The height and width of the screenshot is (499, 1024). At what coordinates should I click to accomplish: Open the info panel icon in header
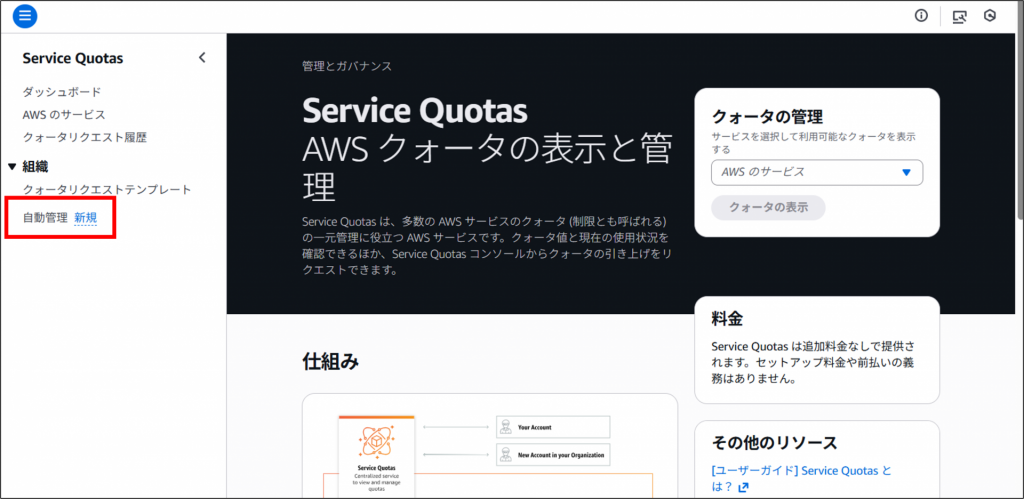[921, 16]
